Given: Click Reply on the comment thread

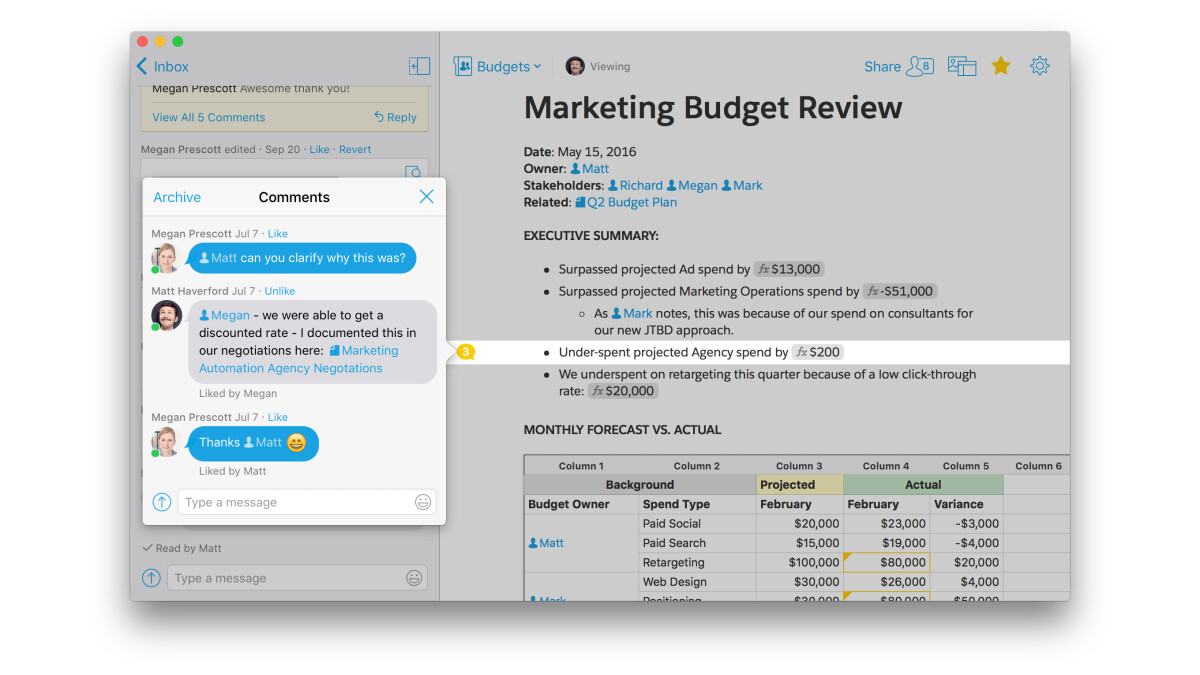Looking at the screenshot, I should click(395, 117).
